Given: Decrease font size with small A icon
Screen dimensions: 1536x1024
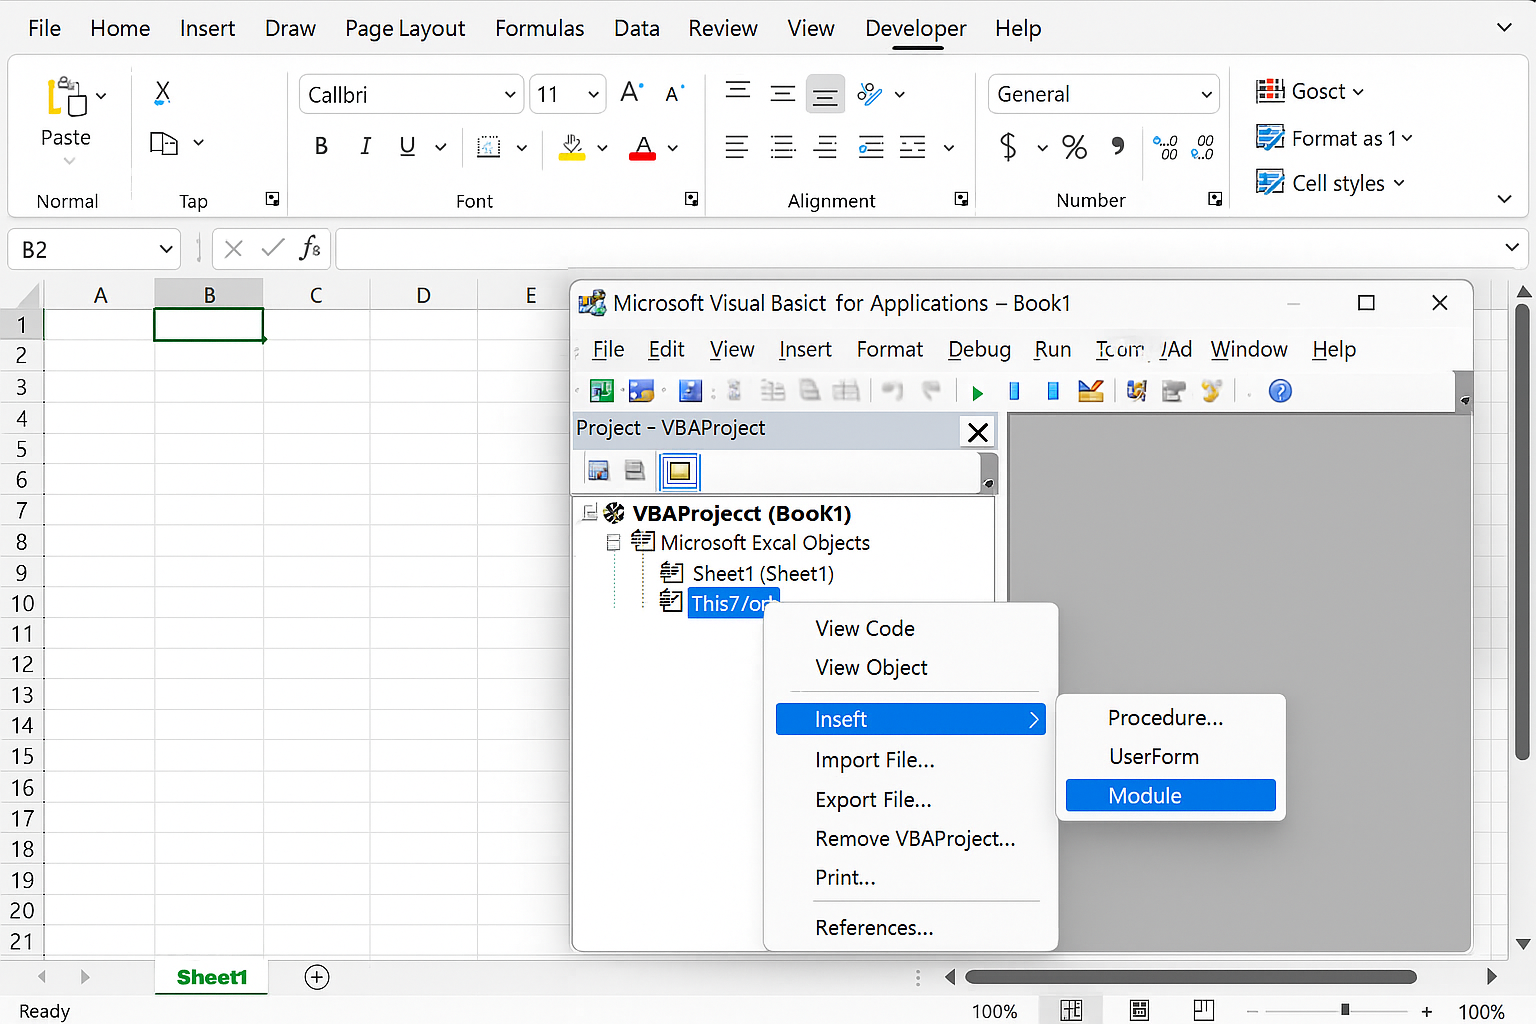Looking at the screenshot, I should pos(674,94).
